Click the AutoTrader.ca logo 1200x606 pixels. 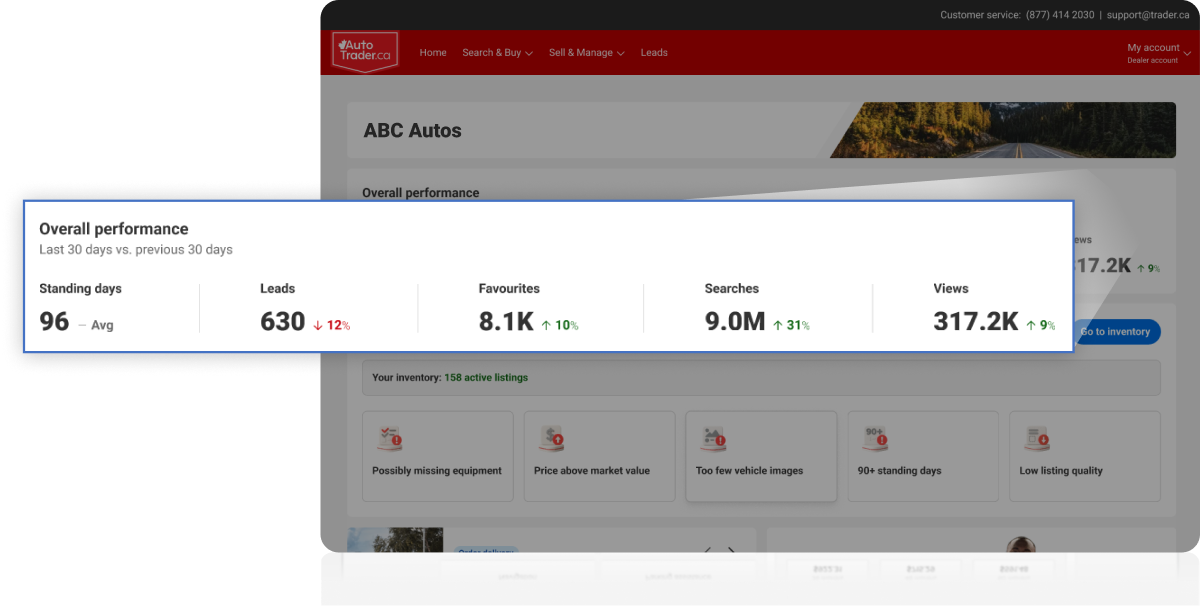click(365, 52)
